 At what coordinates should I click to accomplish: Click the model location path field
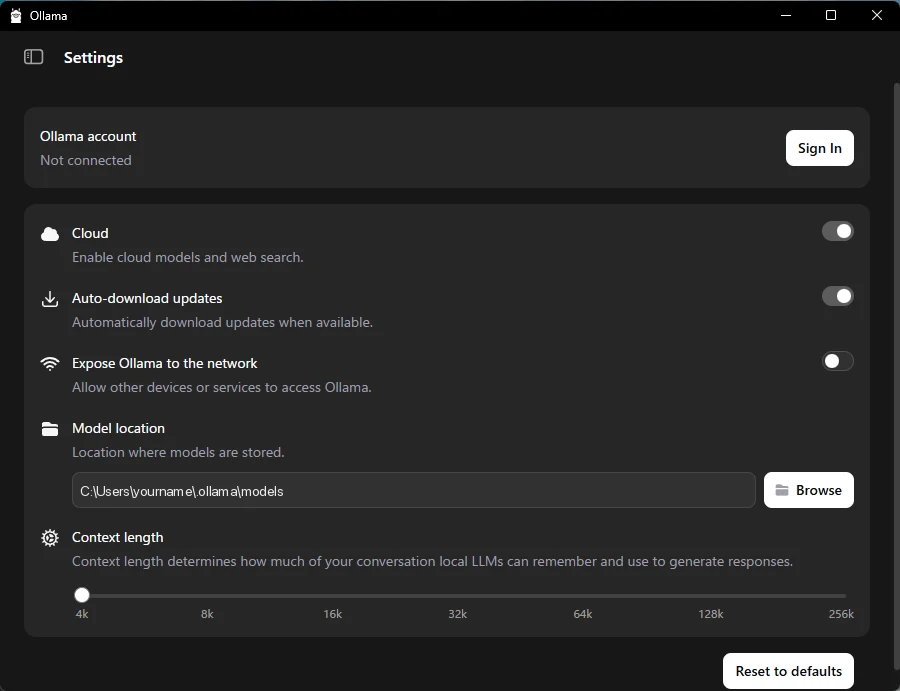[413, 490]
